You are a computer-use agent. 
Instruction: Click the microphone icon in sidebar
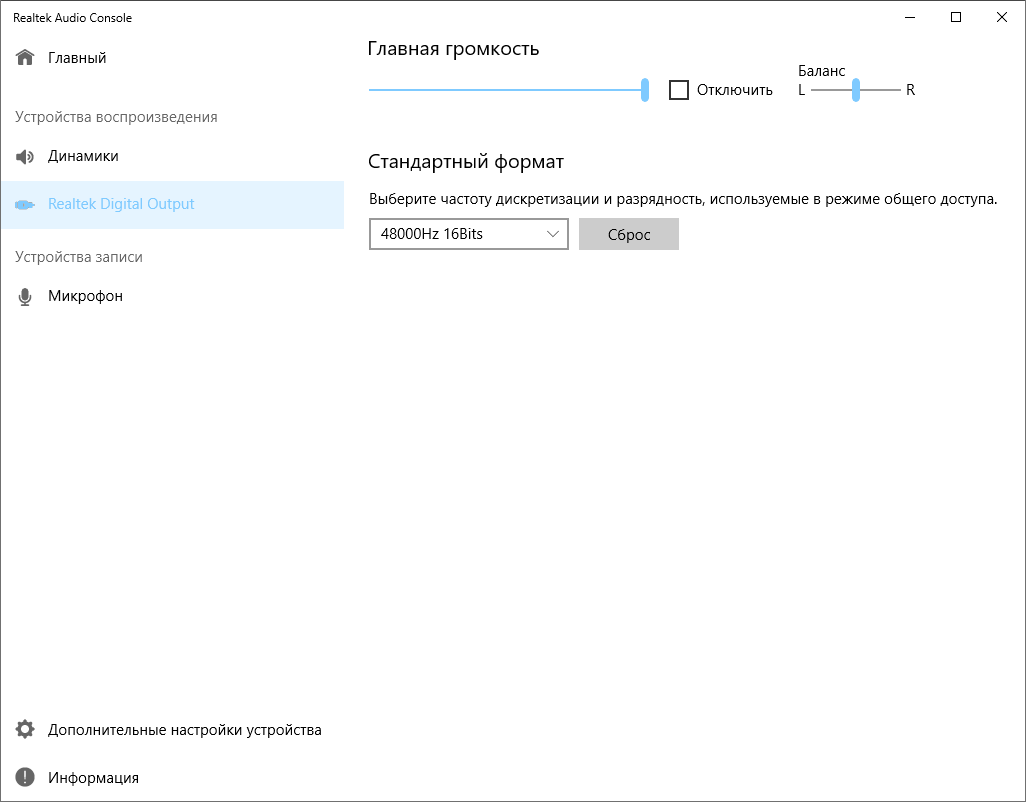pyautogui.click(x=25, y=297)
